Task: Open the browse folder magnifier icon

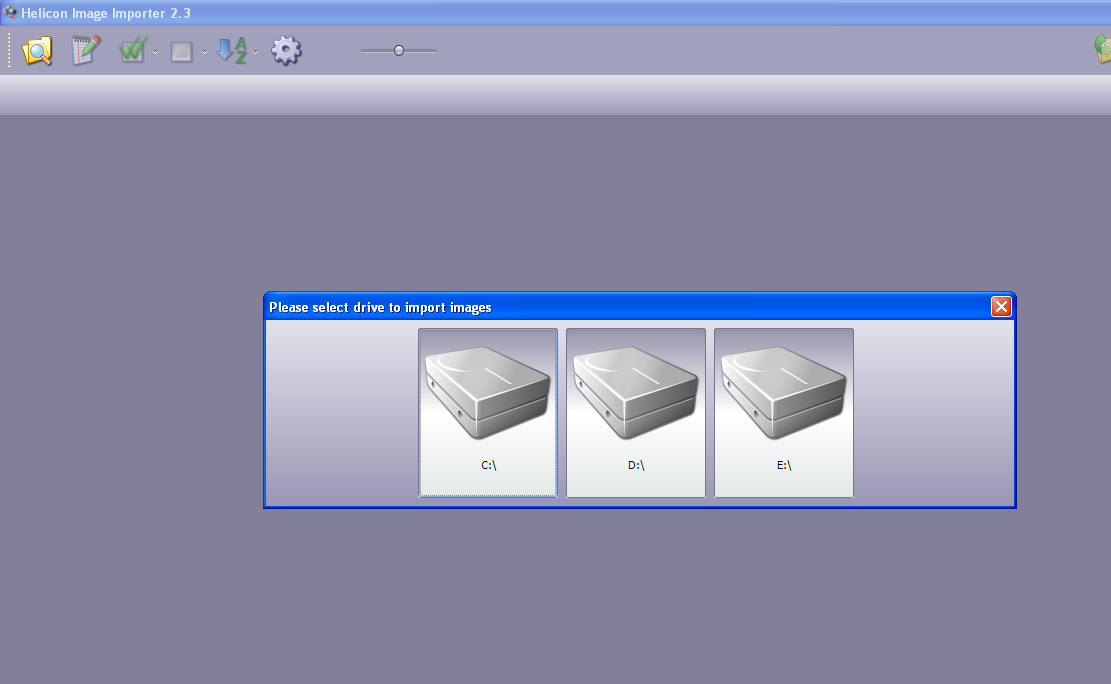Action: [x=37, y=51]
